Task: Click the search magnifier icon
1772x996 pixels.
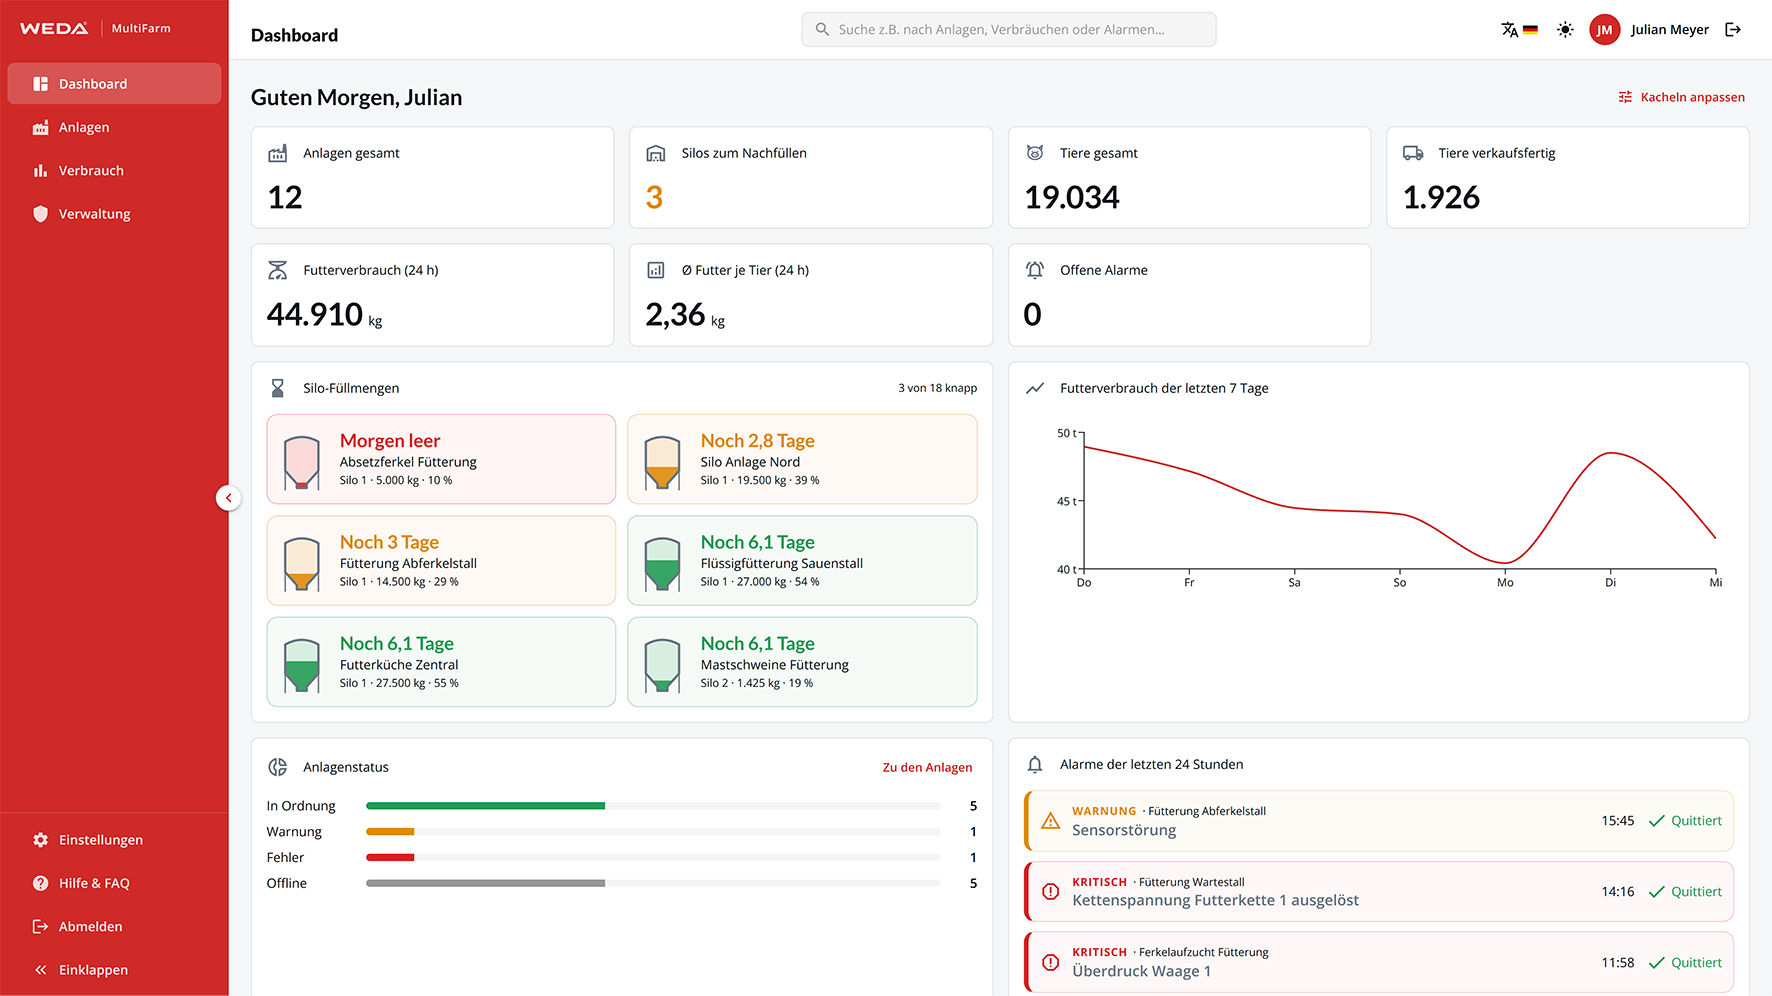Action: (822, 30)
